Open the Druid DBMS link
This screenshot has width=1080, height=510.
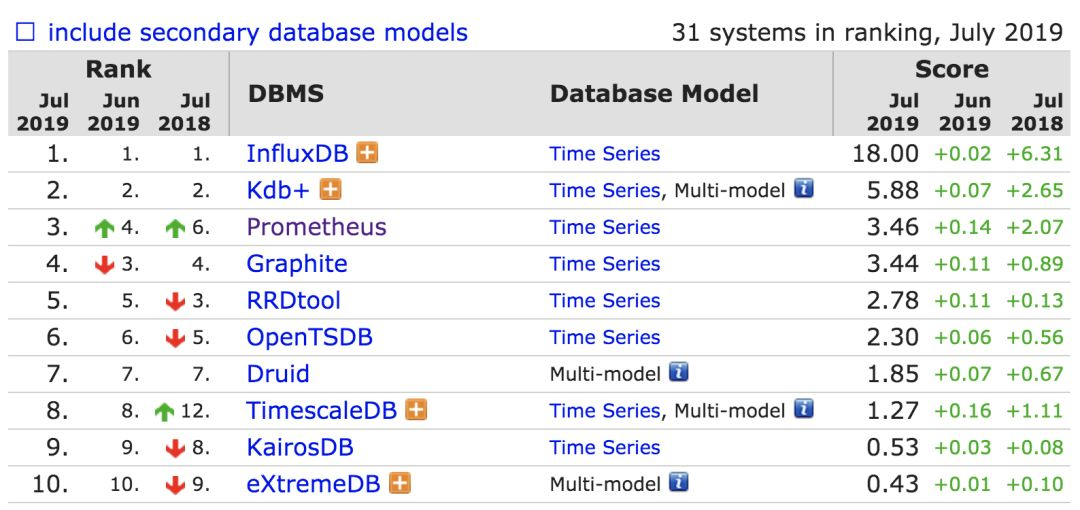click(278, 374)
